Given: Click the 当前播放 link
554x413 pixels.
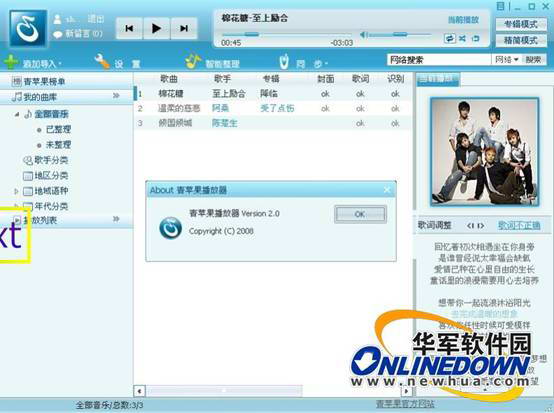Looking at the screenshot, I should tap(463, 20).
